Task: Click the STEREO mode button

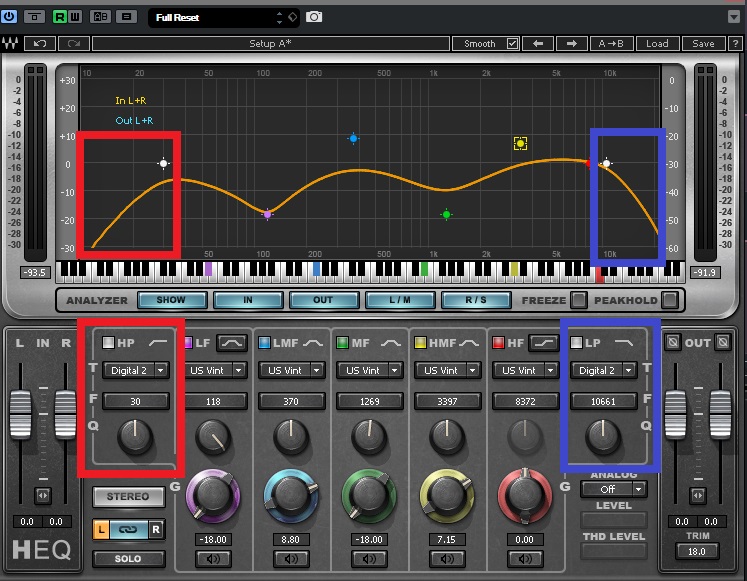Action: point(128,497)
